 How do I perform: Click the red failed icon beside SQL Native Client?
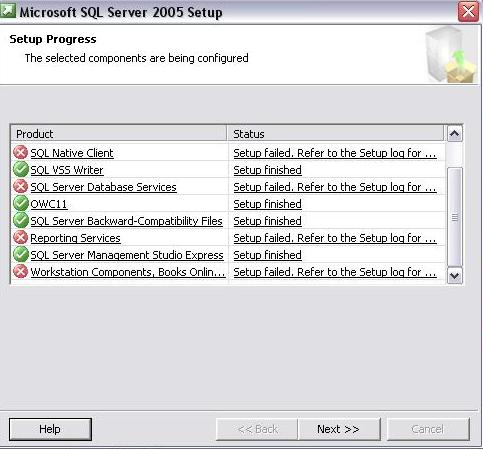pos(20,153)
